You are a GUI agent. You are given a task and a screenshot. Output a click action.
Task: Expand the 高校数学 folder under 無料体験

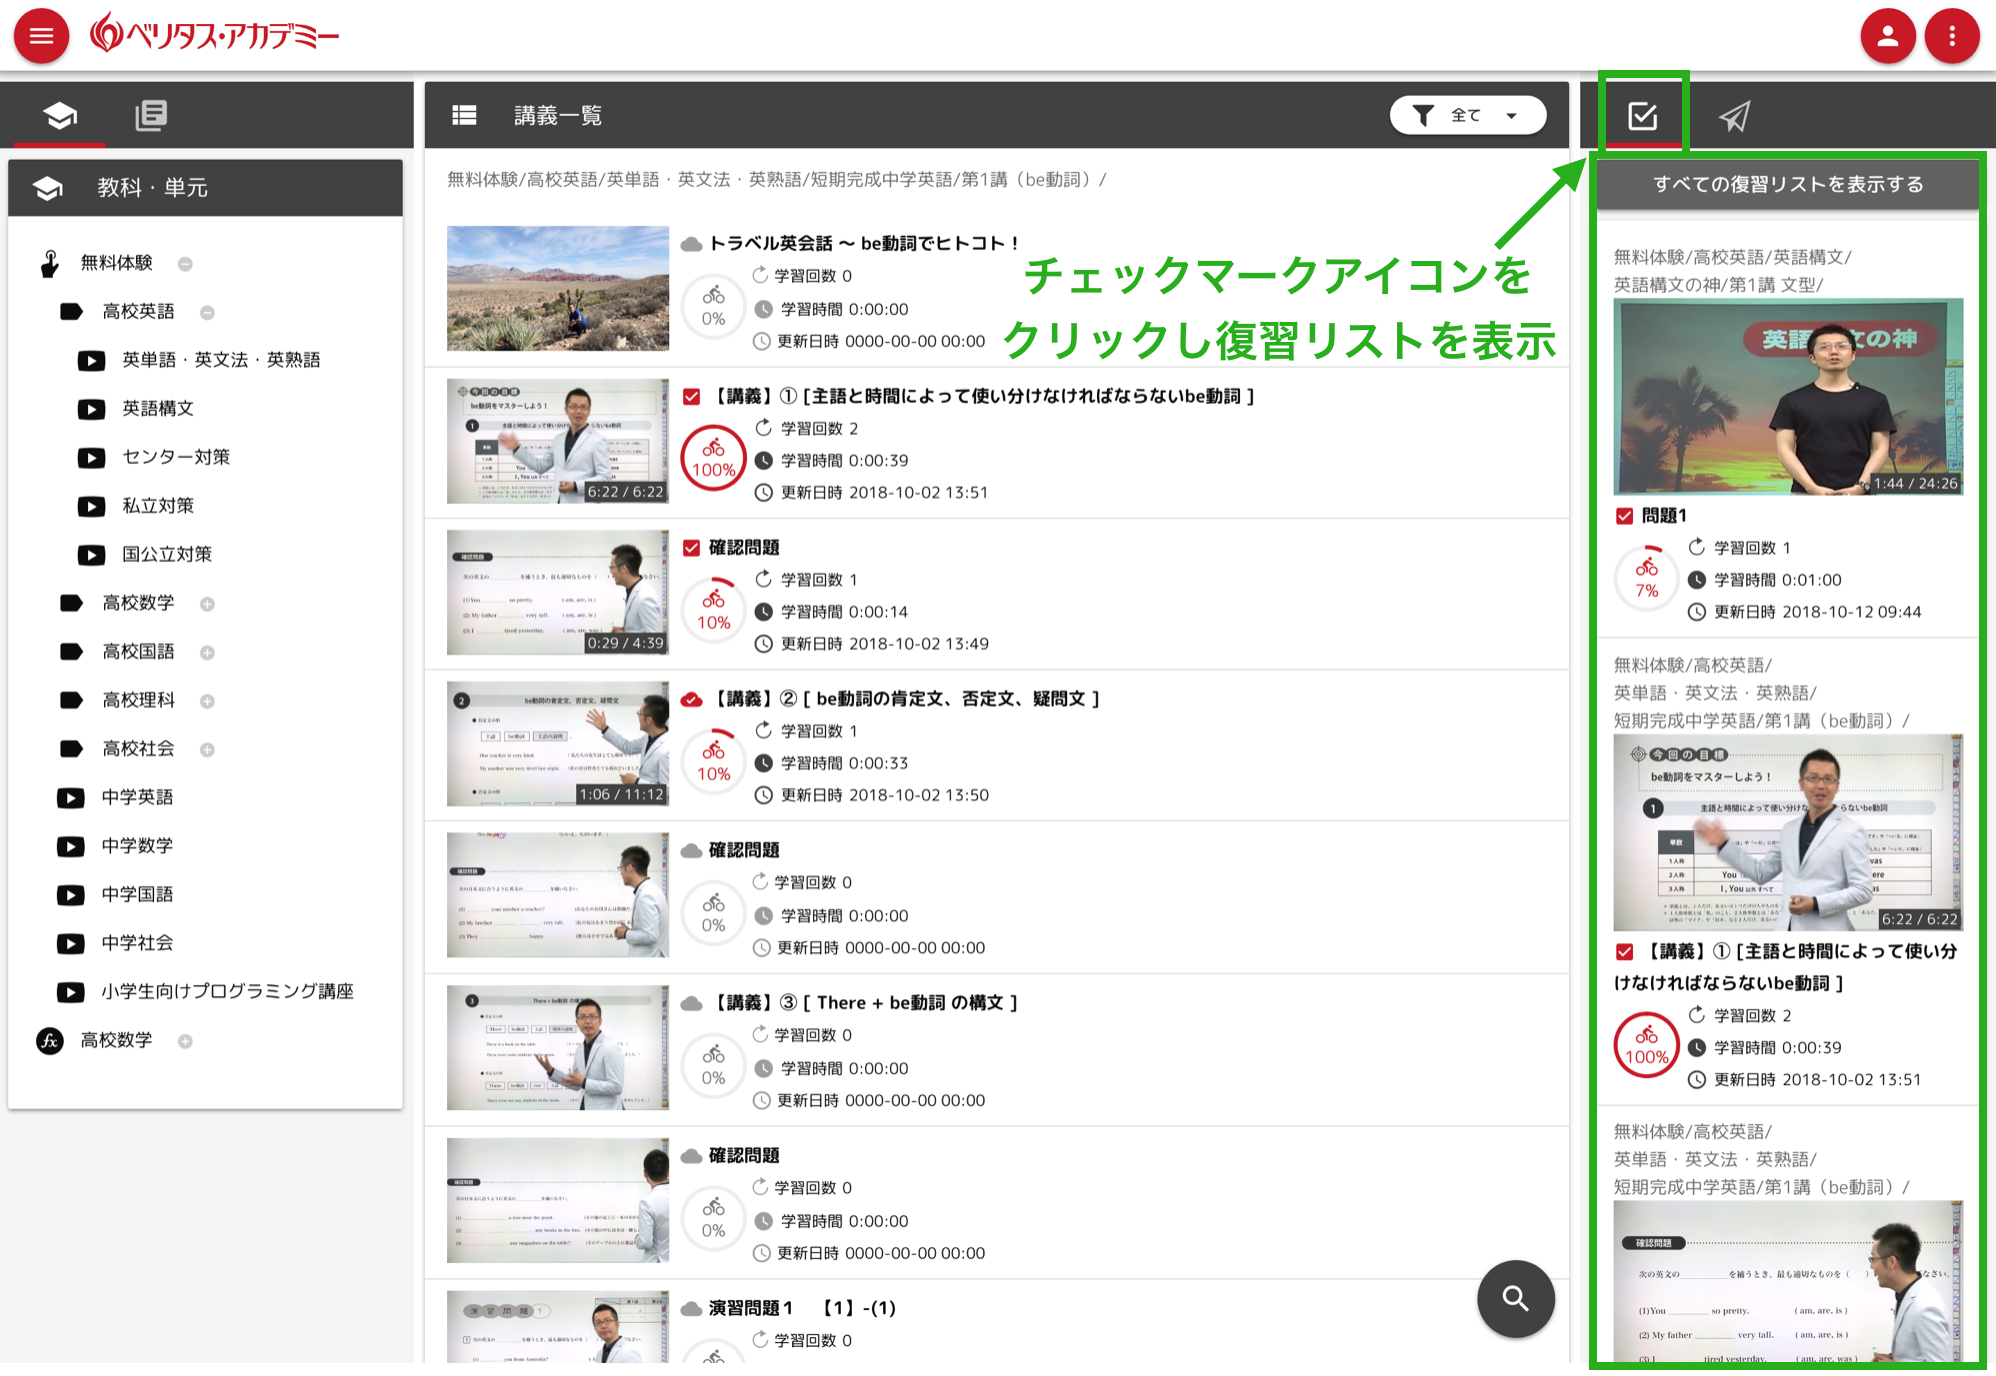(x=207, y=604)
